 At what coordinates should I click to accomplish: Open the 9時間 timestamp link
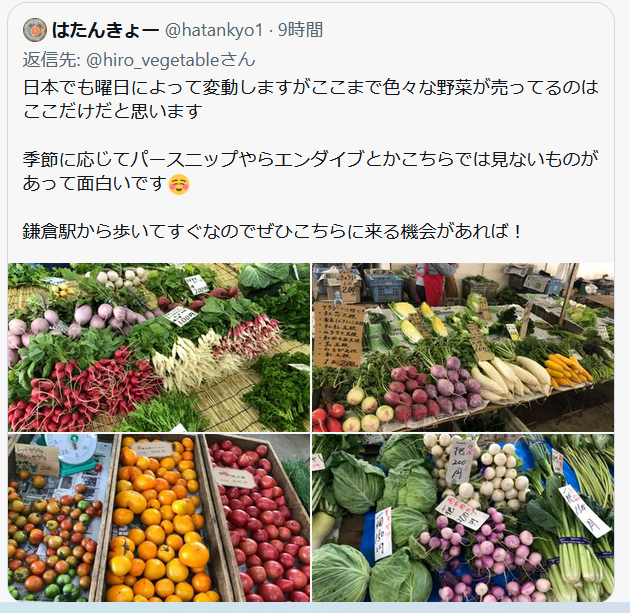click(301, 30)
